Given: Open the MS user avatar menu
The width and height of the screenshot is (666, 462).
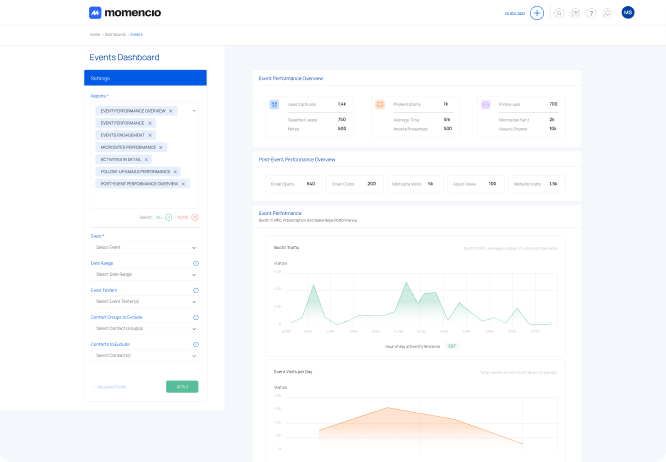Looking at the screenshot, I should [628, 13].
